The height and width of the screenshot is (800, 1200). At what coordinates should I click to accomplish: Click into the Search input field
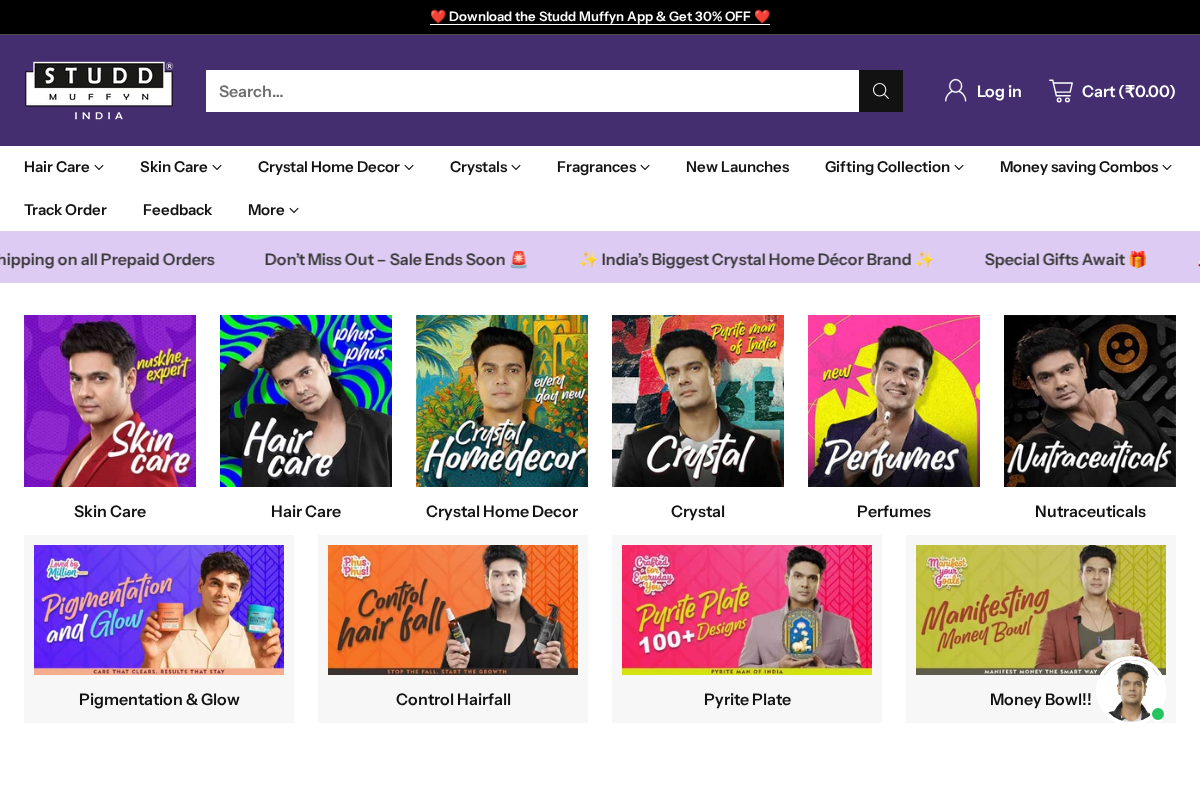pyautogui.click(x=532, y=91)
